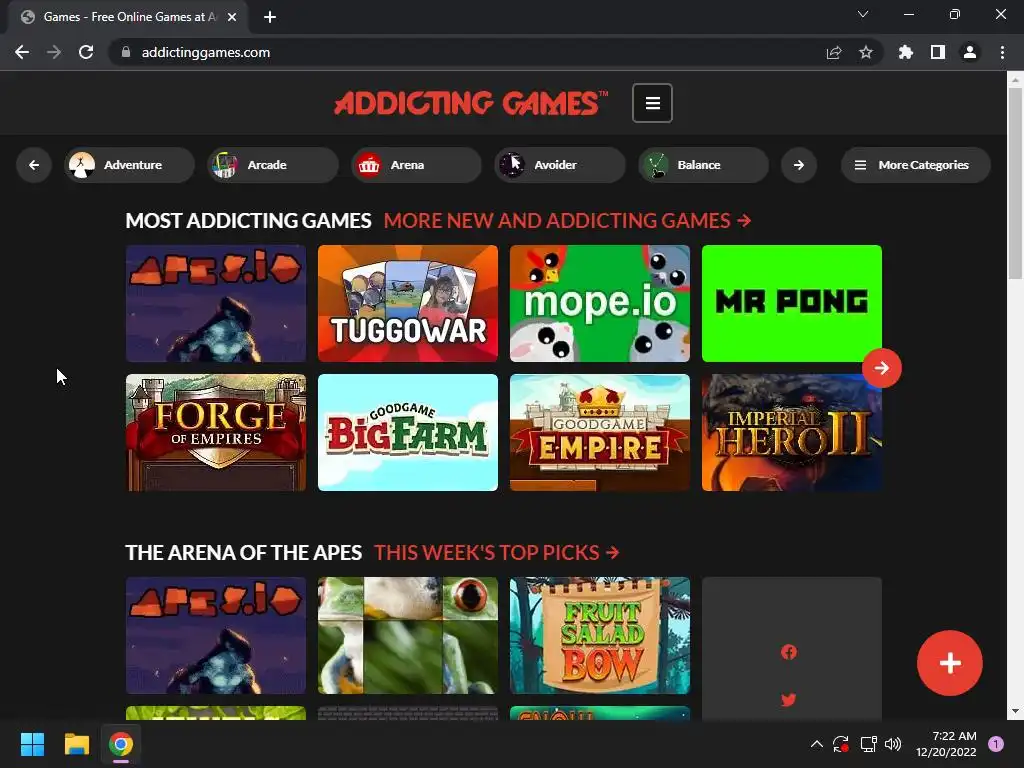This screenshot has height=768, width=1024.
Task: Bookmark the page with the star icon
Action: 866,52
